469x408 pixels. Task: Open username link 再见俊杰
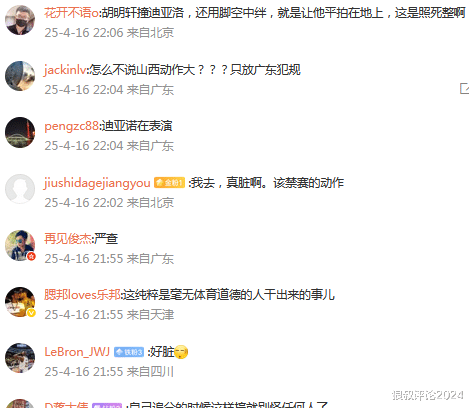[68, 239]
